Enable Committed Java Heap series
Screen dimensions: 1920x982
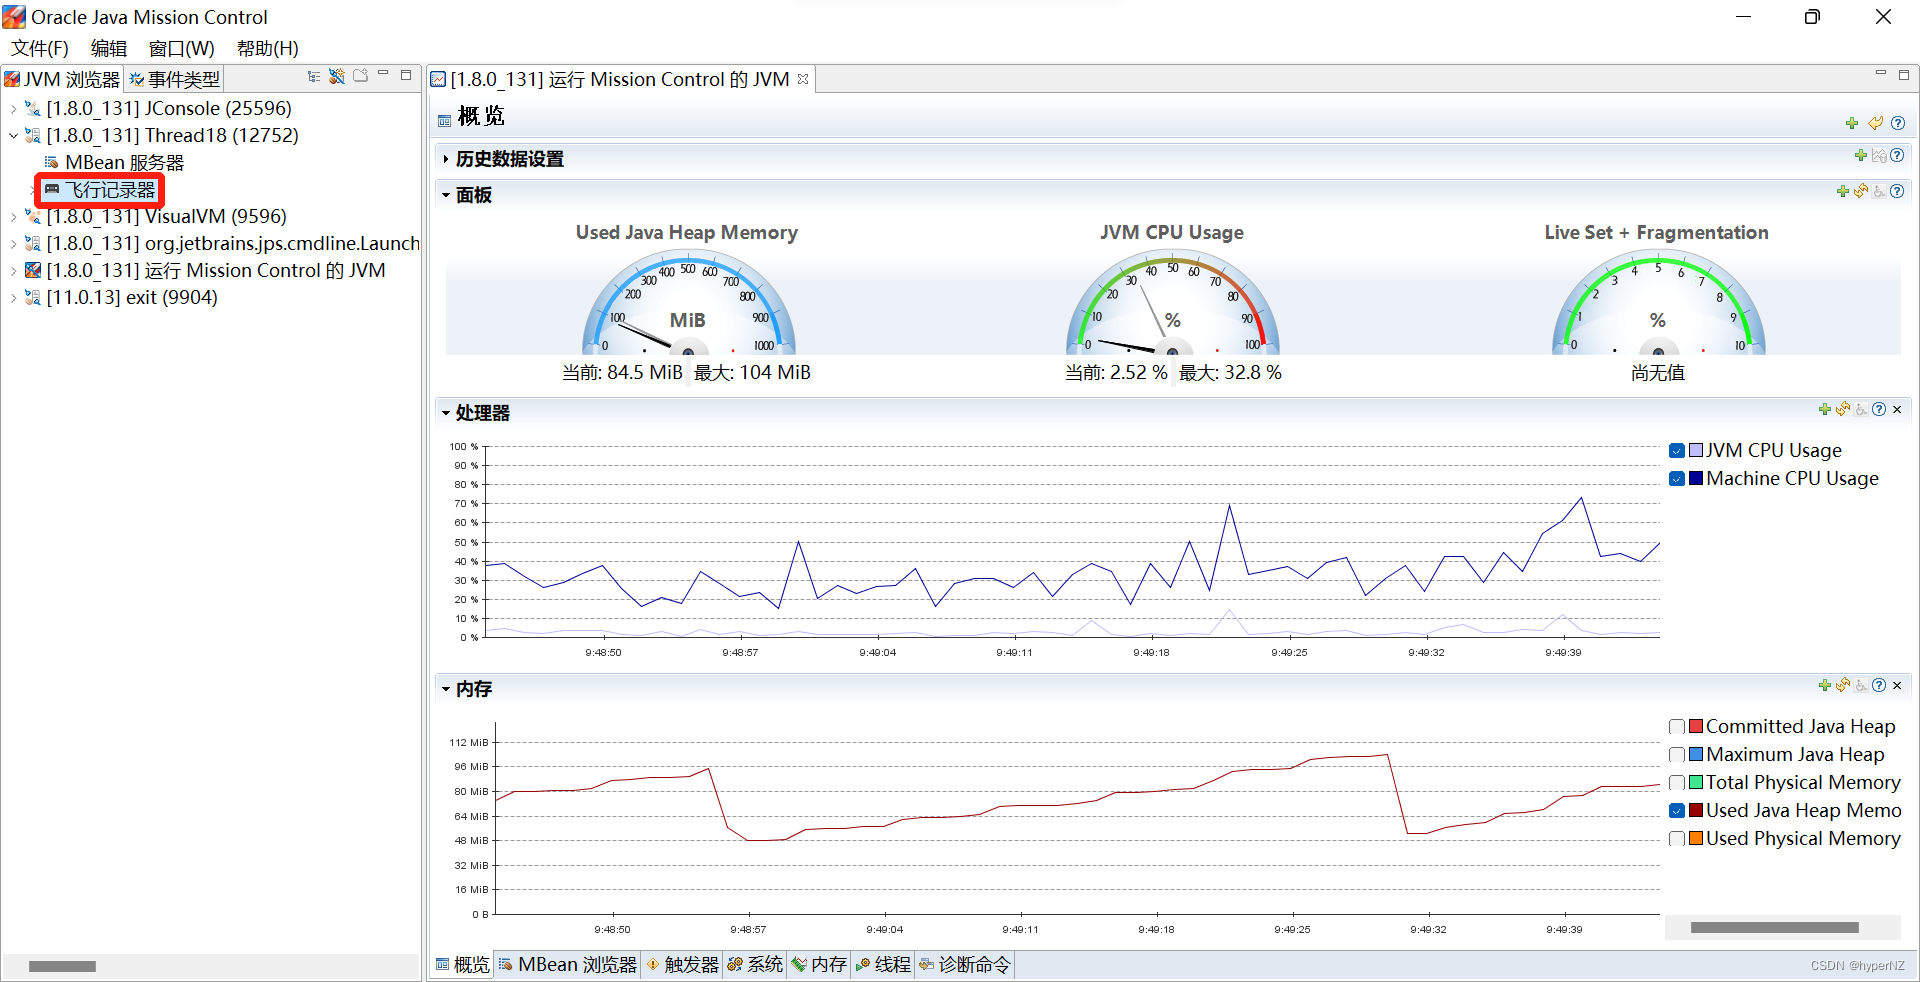point(1677,727)
